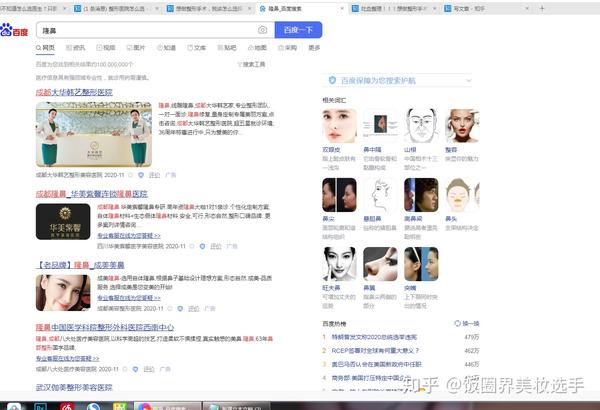Open image search via camera icon
This screenshot has width=600, height=410.
(x=262, y=30)
